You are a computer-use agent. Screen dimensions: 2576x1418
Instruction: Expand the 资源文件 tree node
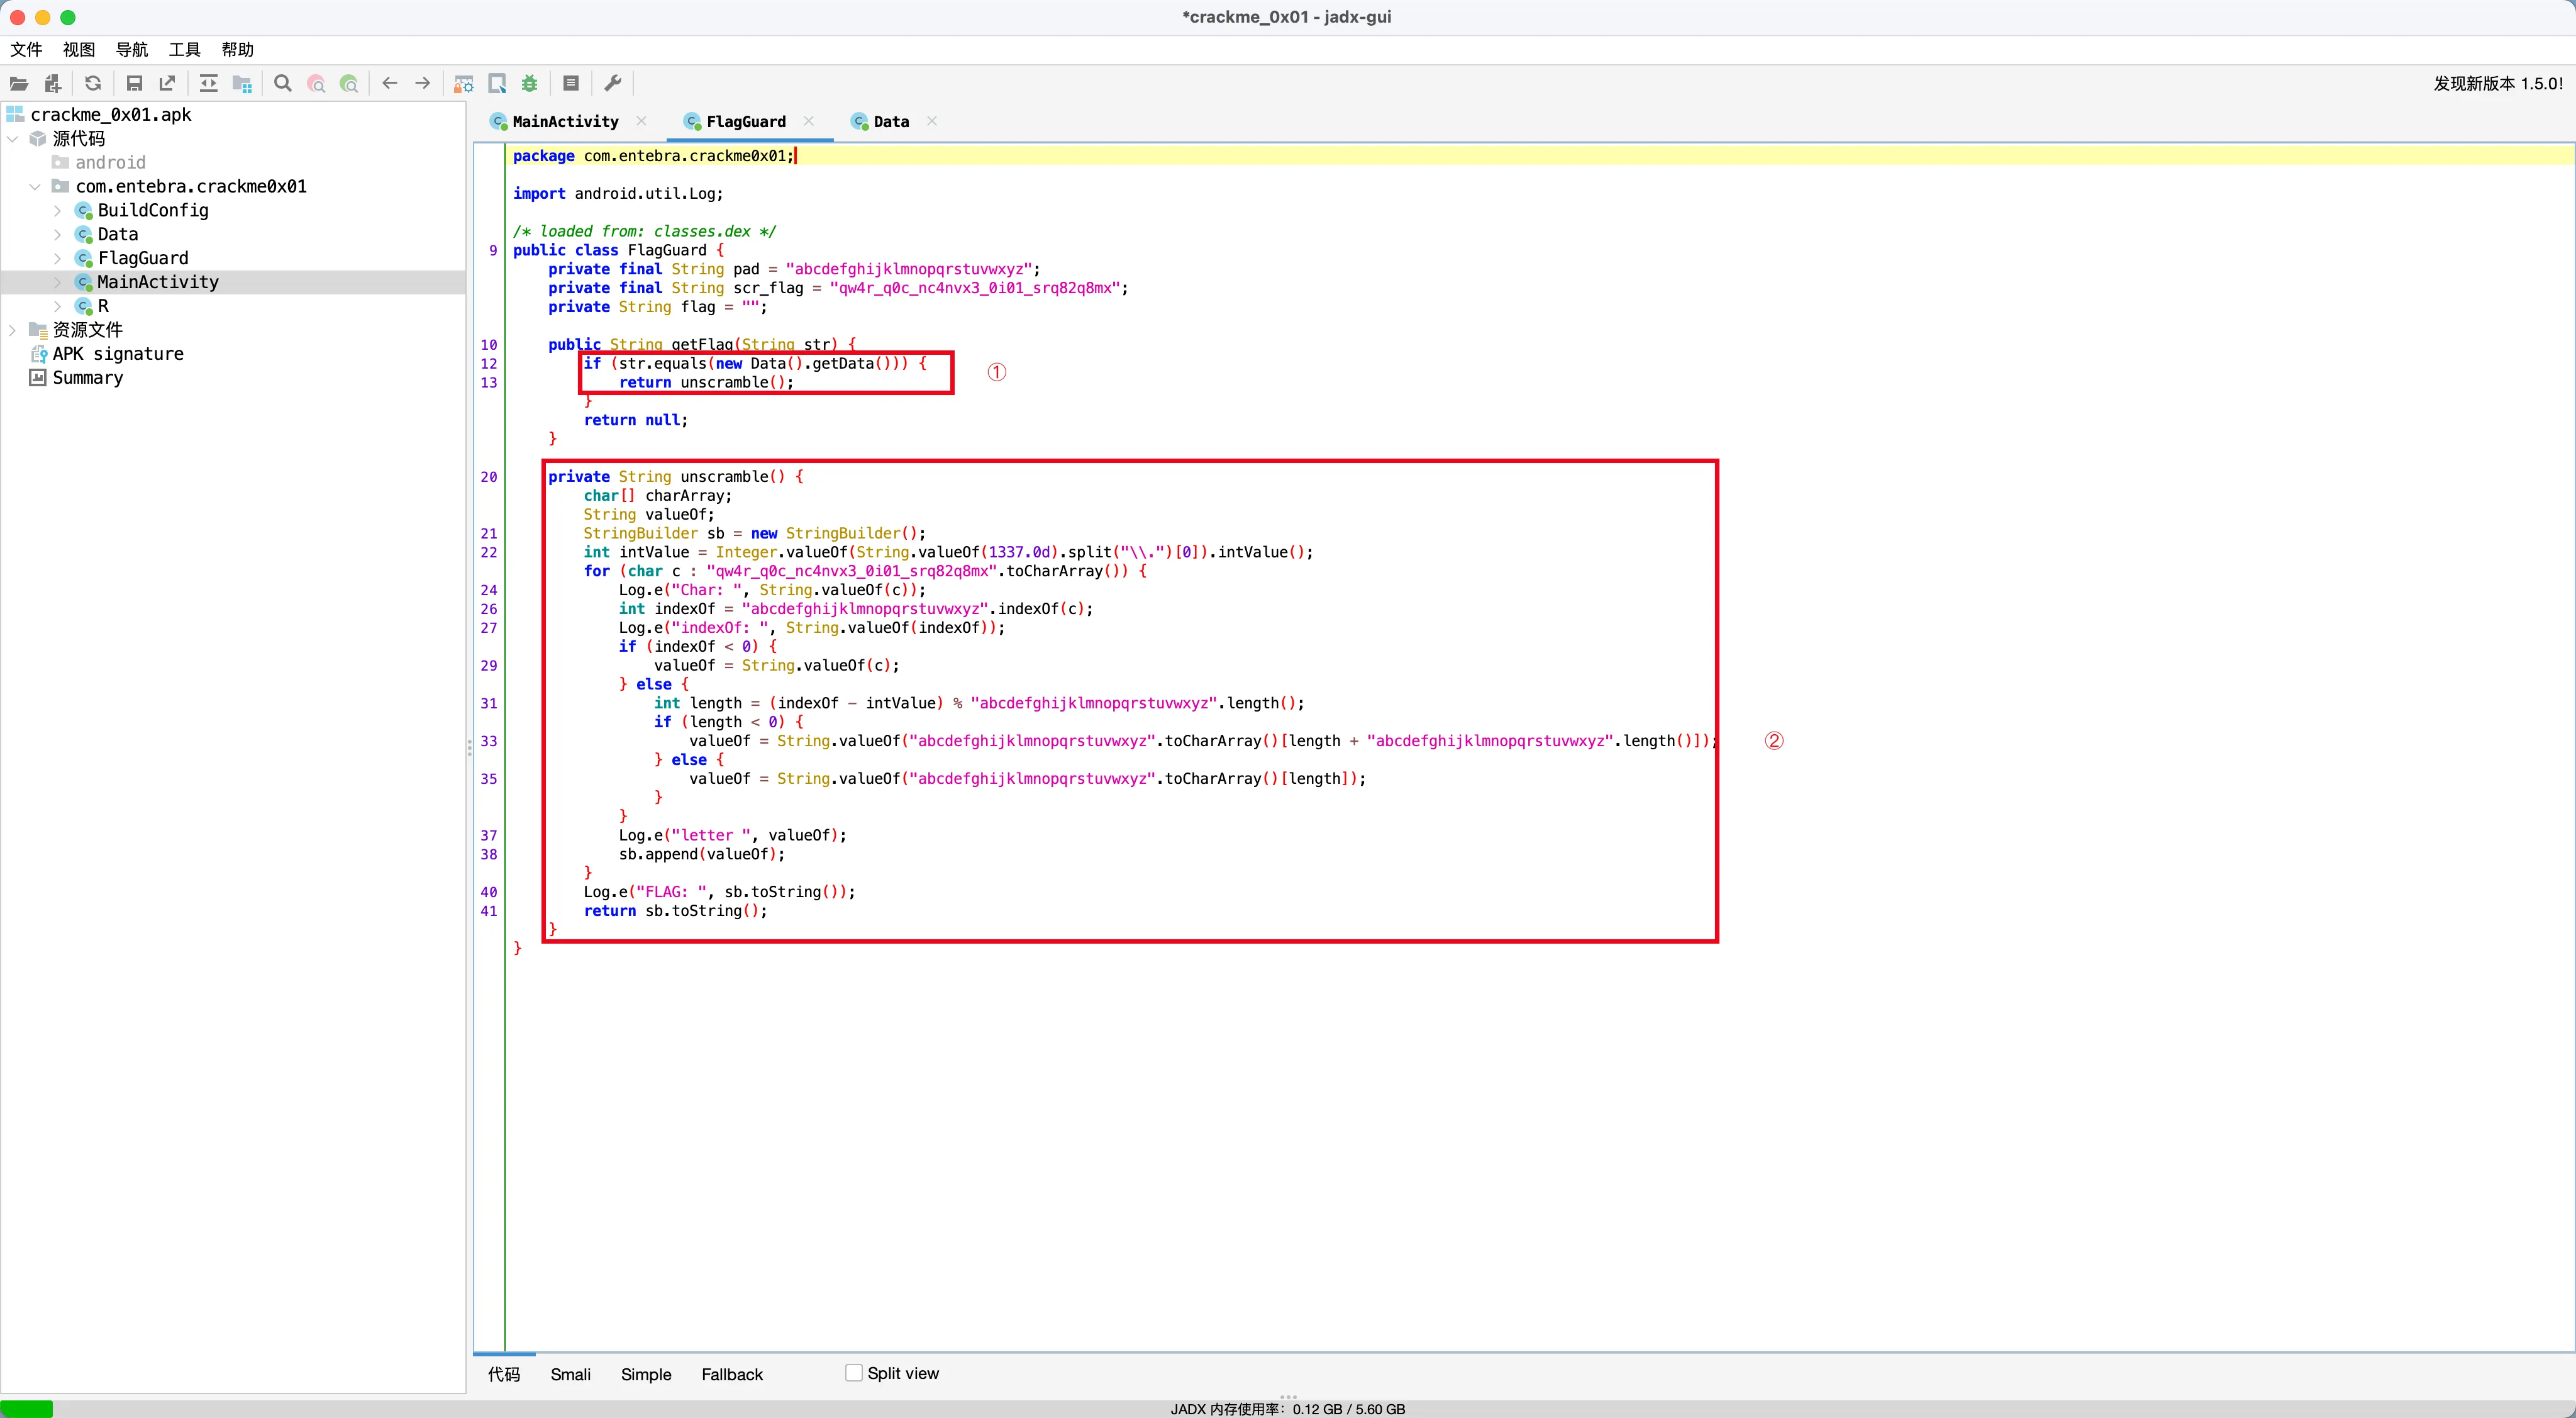tap(12, 330)
